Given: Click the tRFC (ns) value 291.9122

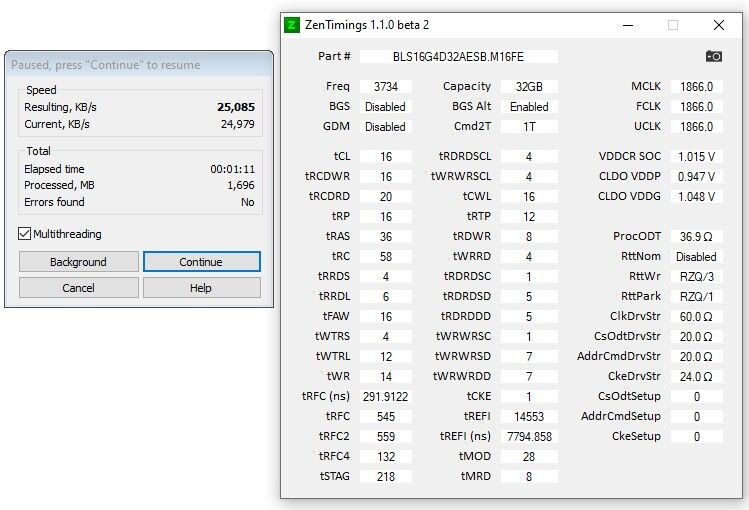Looking at the screenshot, I should tap(386, 396).
